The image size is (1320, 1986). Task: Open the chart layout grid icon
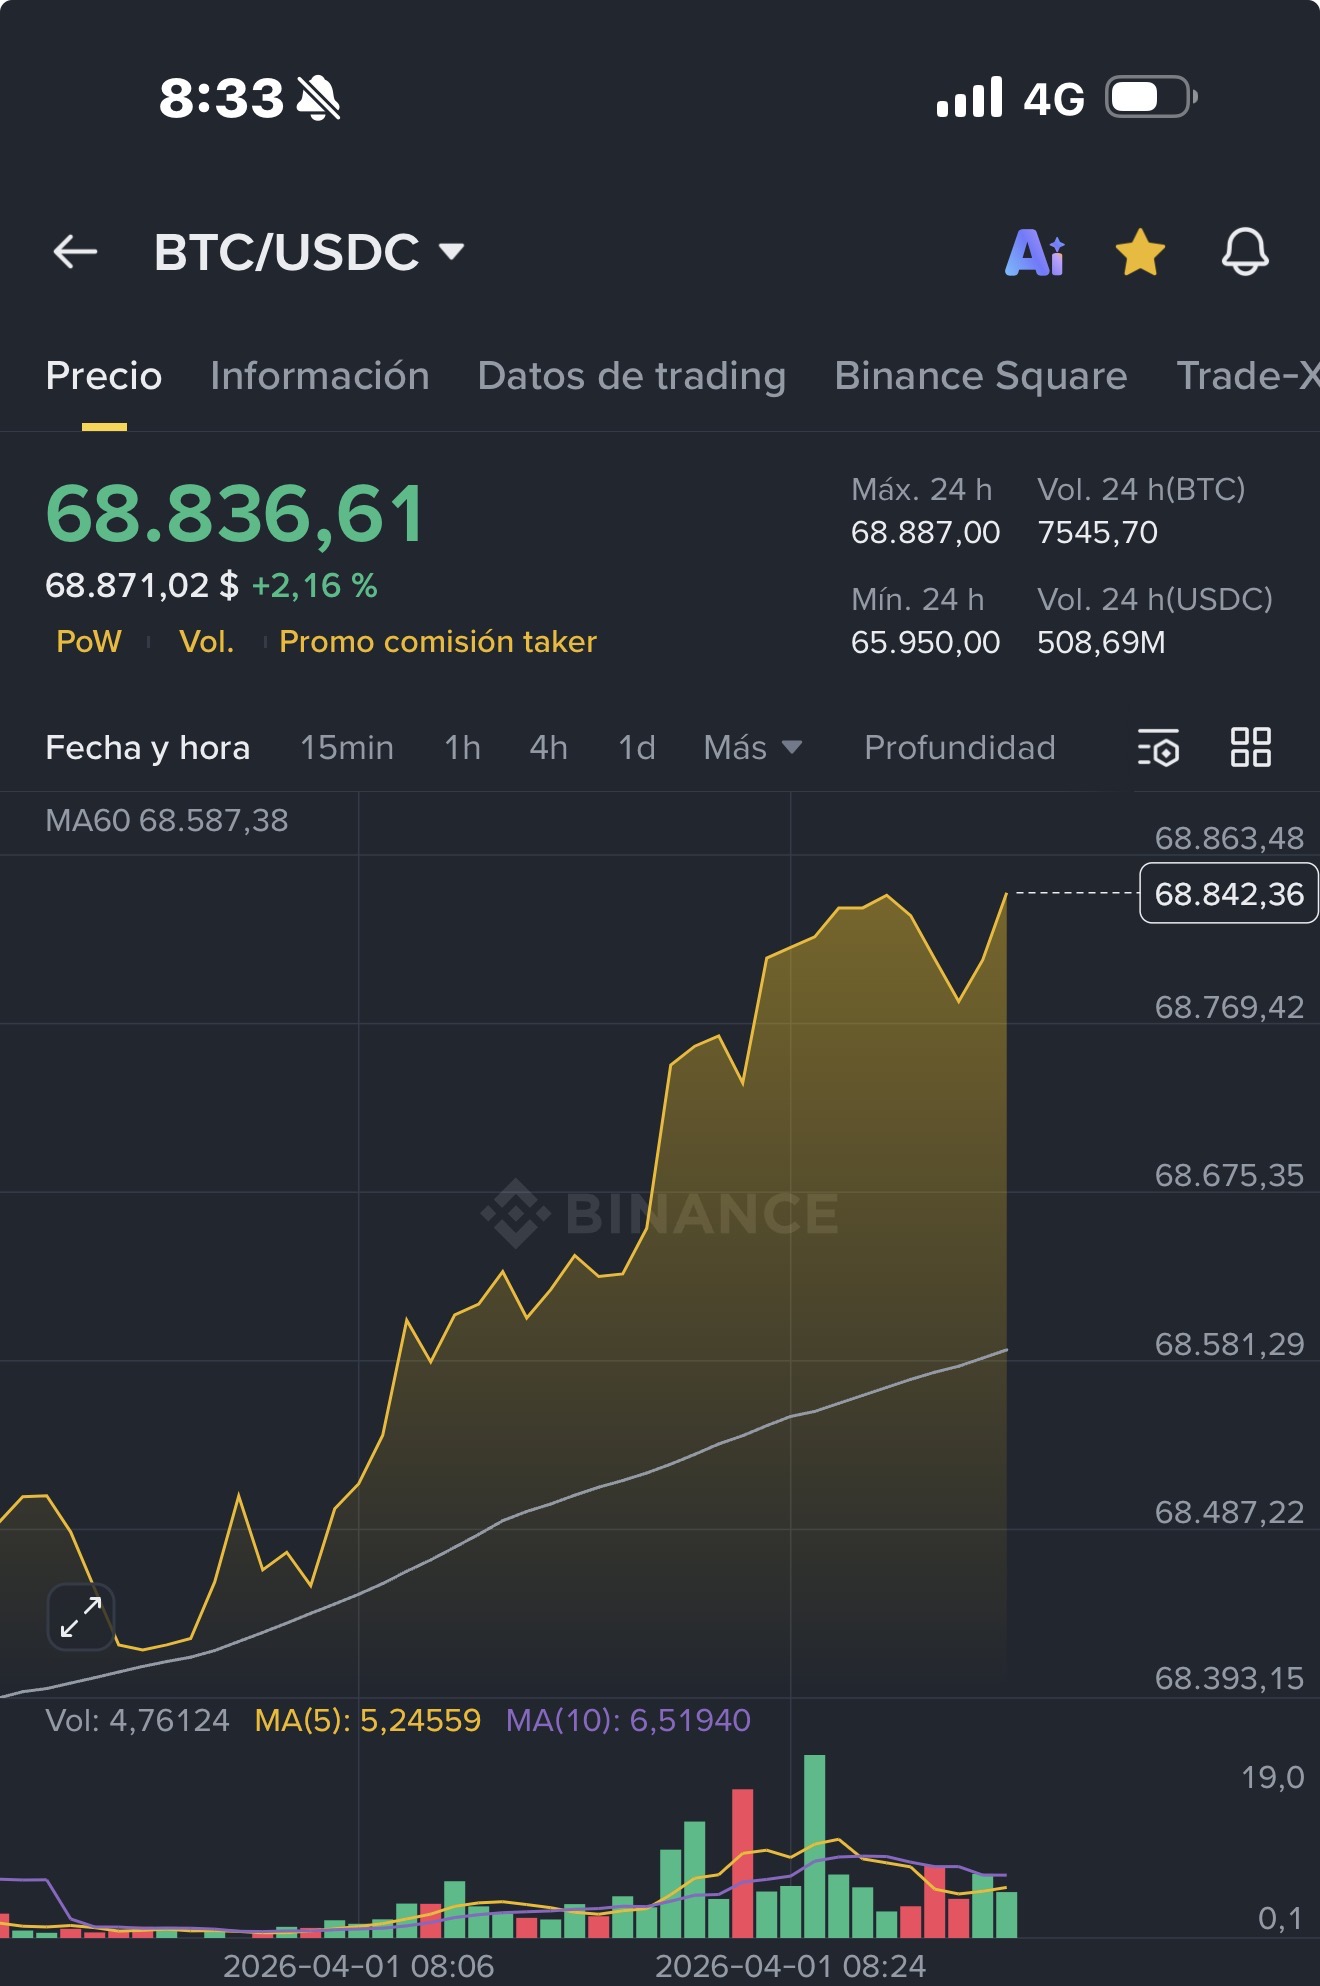tap(1250, 747)
